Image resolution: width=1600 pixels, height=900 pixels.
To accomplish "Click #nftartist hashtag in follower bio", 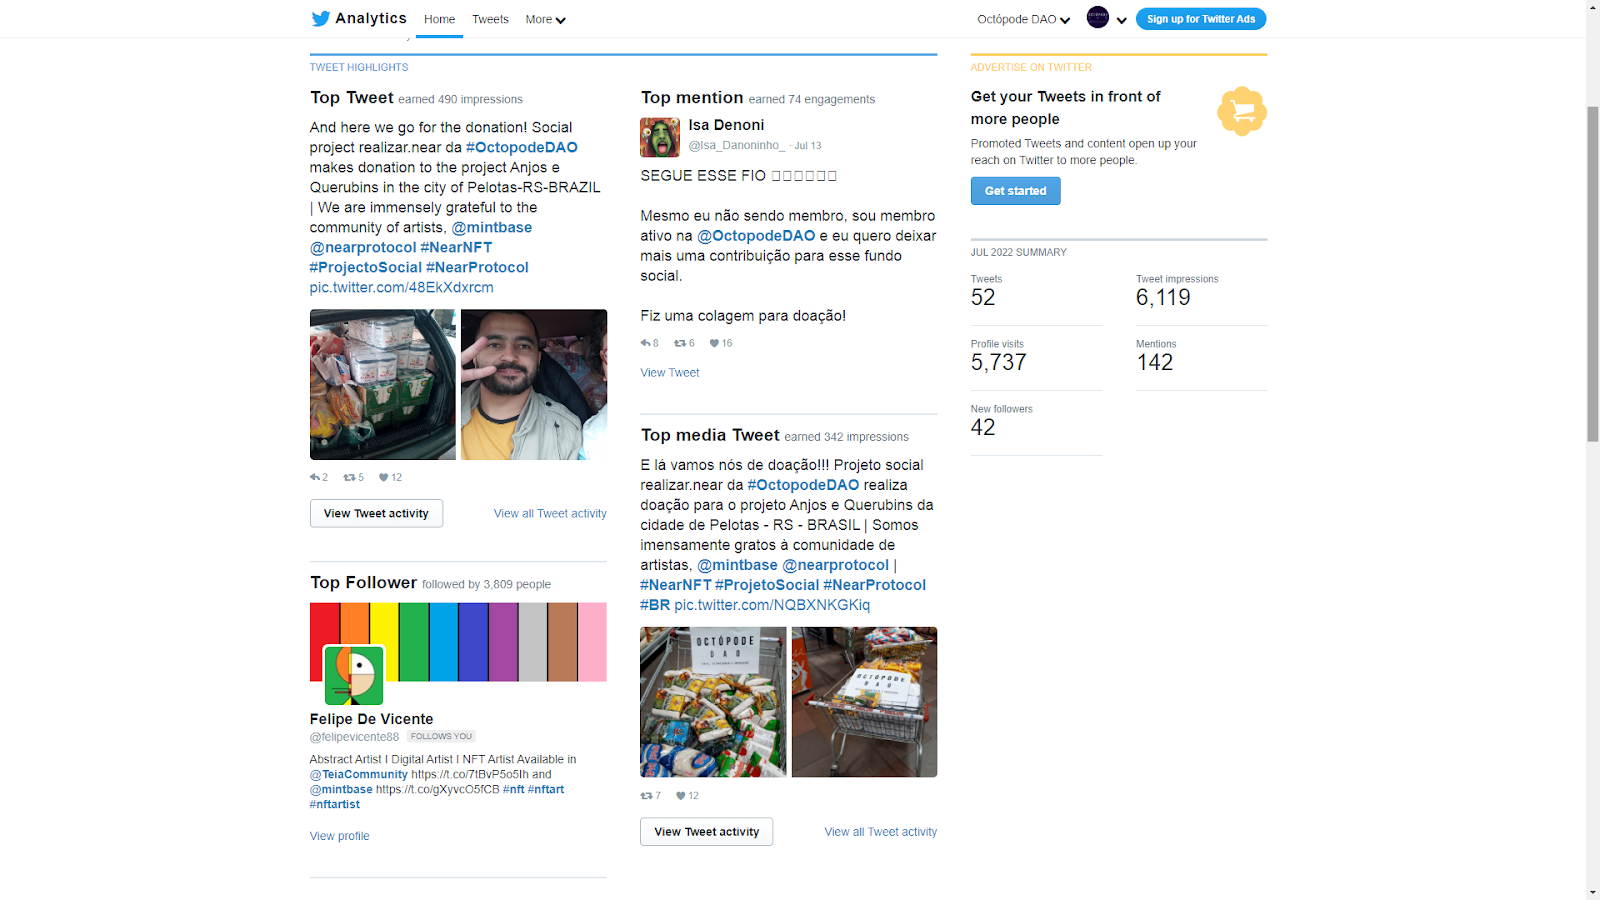I will tap(335, 805).
